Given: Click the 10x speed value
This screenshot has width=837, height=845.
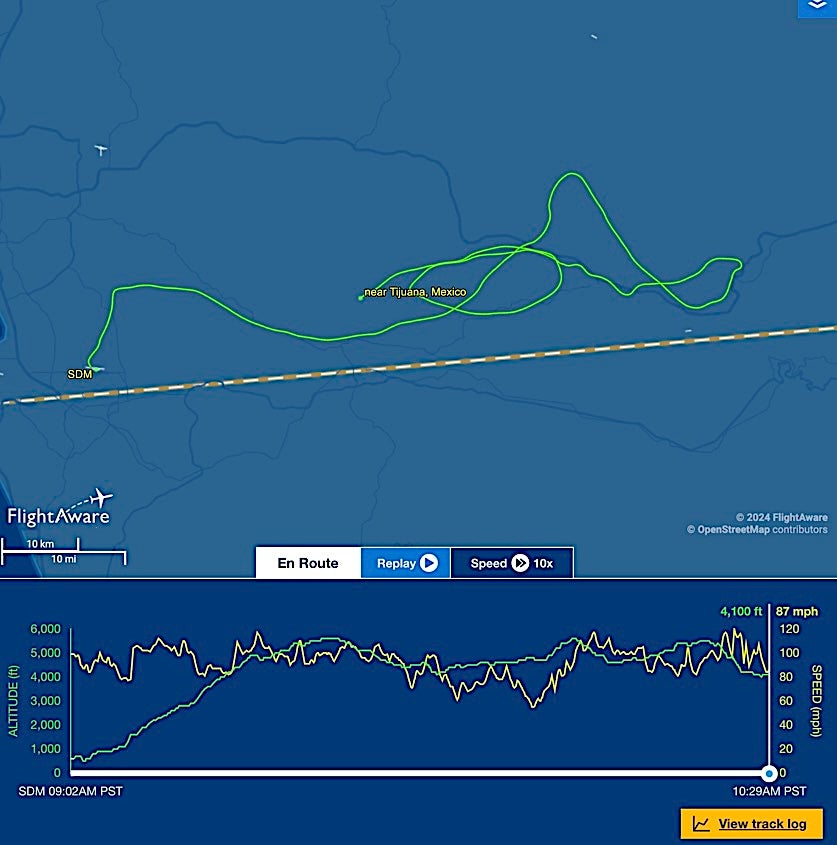Looking at the screenshot, I should coord(543,563).
